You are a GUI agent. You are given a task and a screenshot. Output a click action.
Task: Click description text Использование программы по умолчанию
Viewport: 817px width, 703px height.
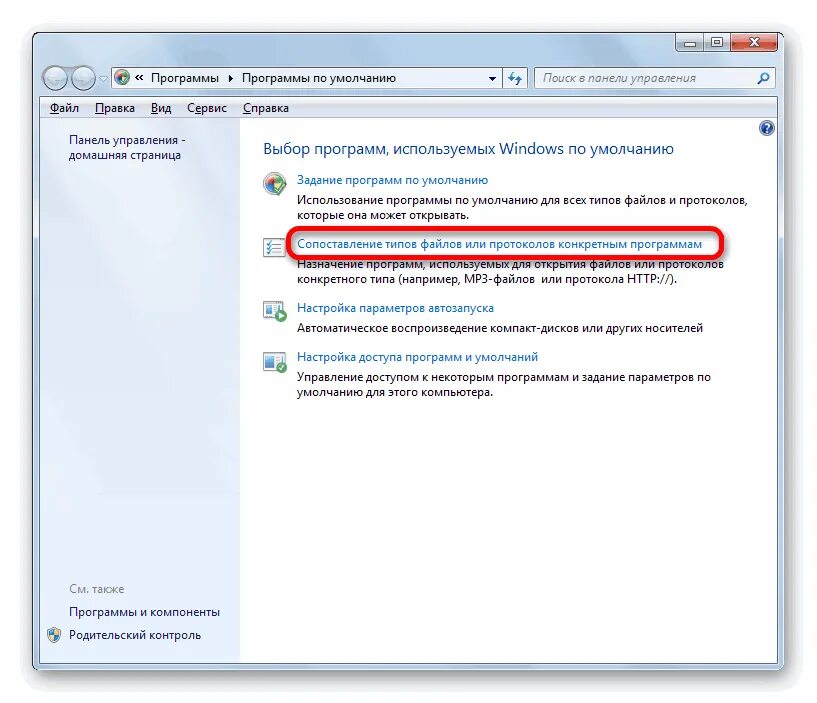522,207
